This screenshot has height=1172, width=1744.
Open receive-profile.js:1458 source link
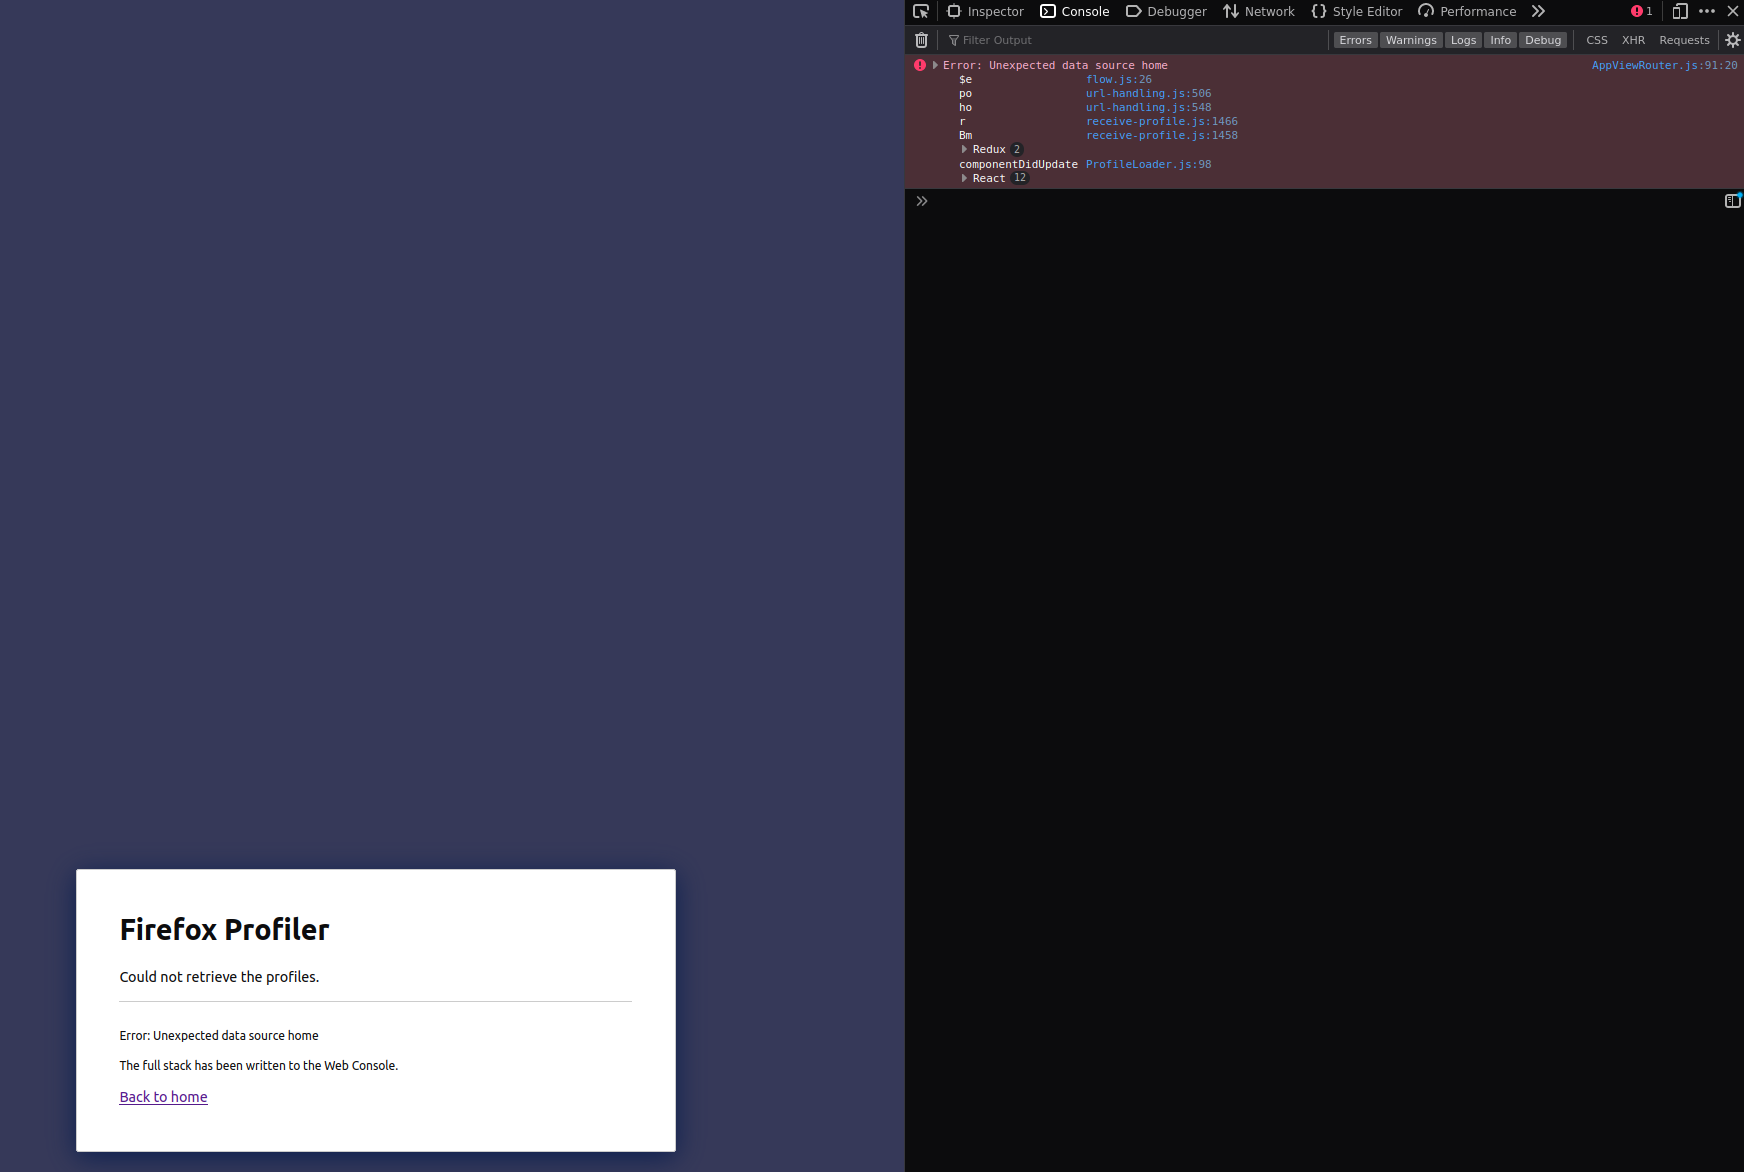(x=1161, y=136)
